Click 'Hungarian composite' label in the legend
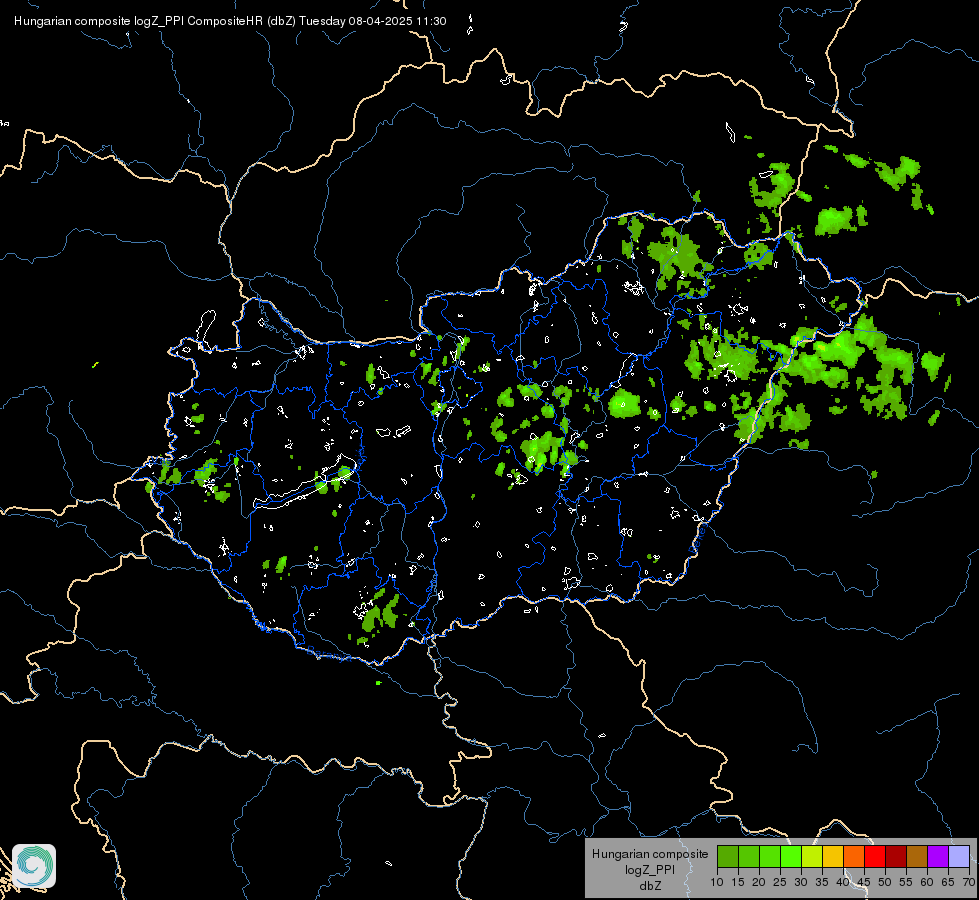The image size is (979, 900). [650, 854]
